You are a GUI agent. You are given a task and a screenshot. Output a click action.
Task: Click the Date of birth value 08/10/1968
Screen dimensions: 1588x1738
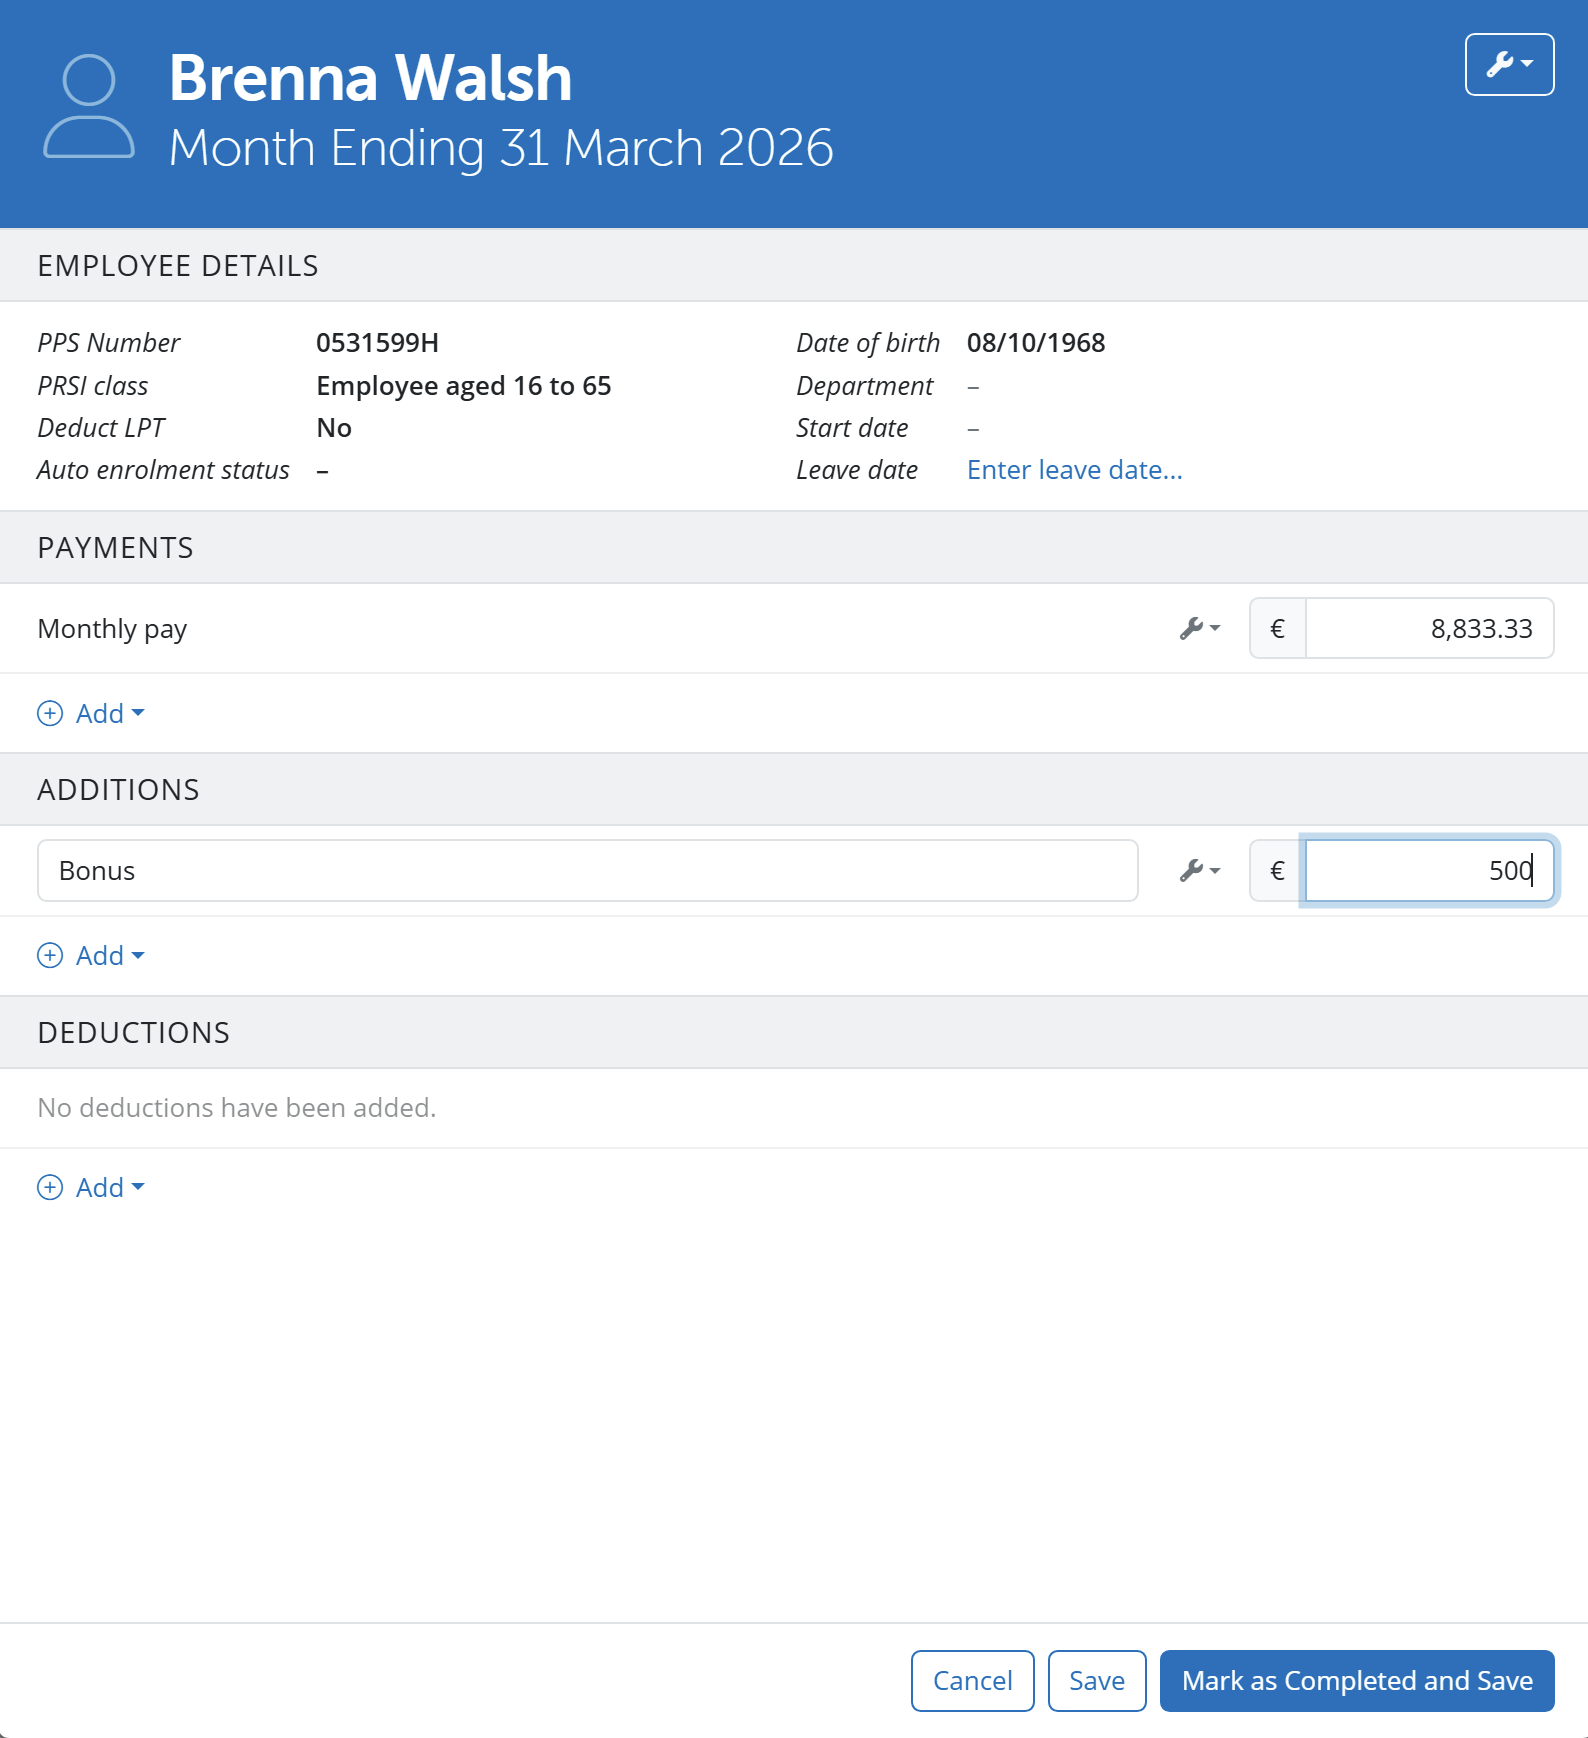tap(1036, 343)
